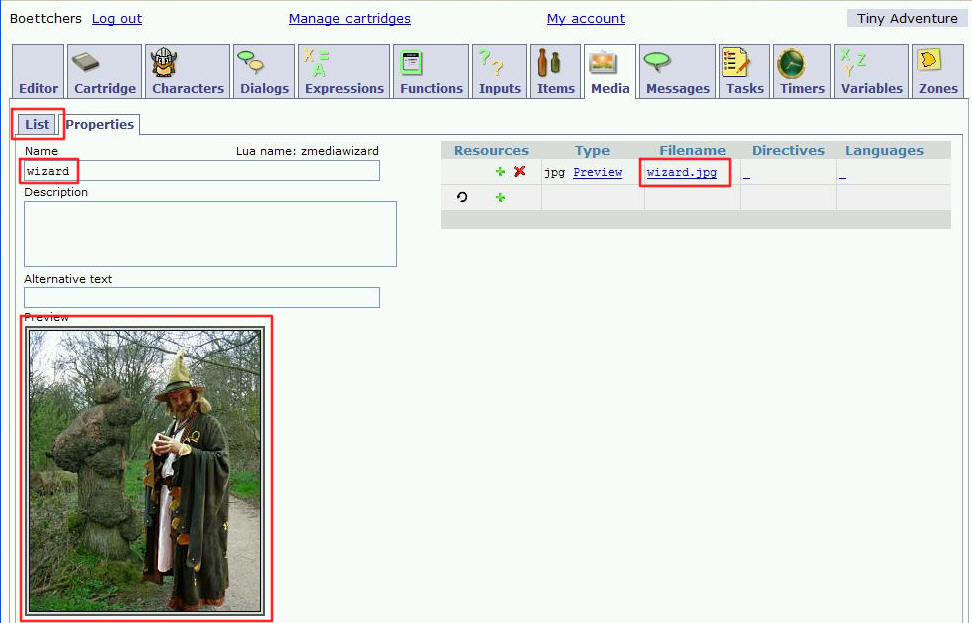Open the Timers tab with clock icon

pos(802,72)
